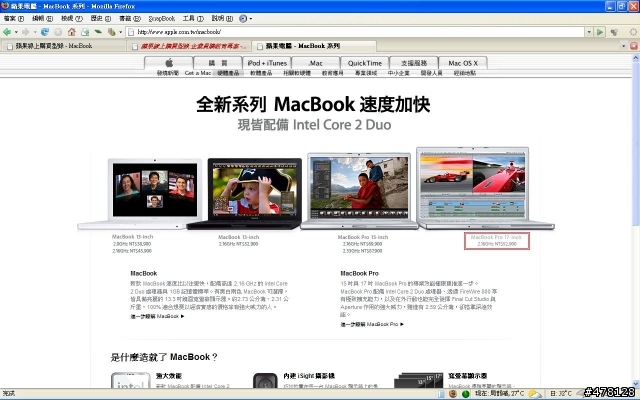Click the Apple logo navigation tab
The width and height of the screenshot is (640, 400).
tap(169, 63)
